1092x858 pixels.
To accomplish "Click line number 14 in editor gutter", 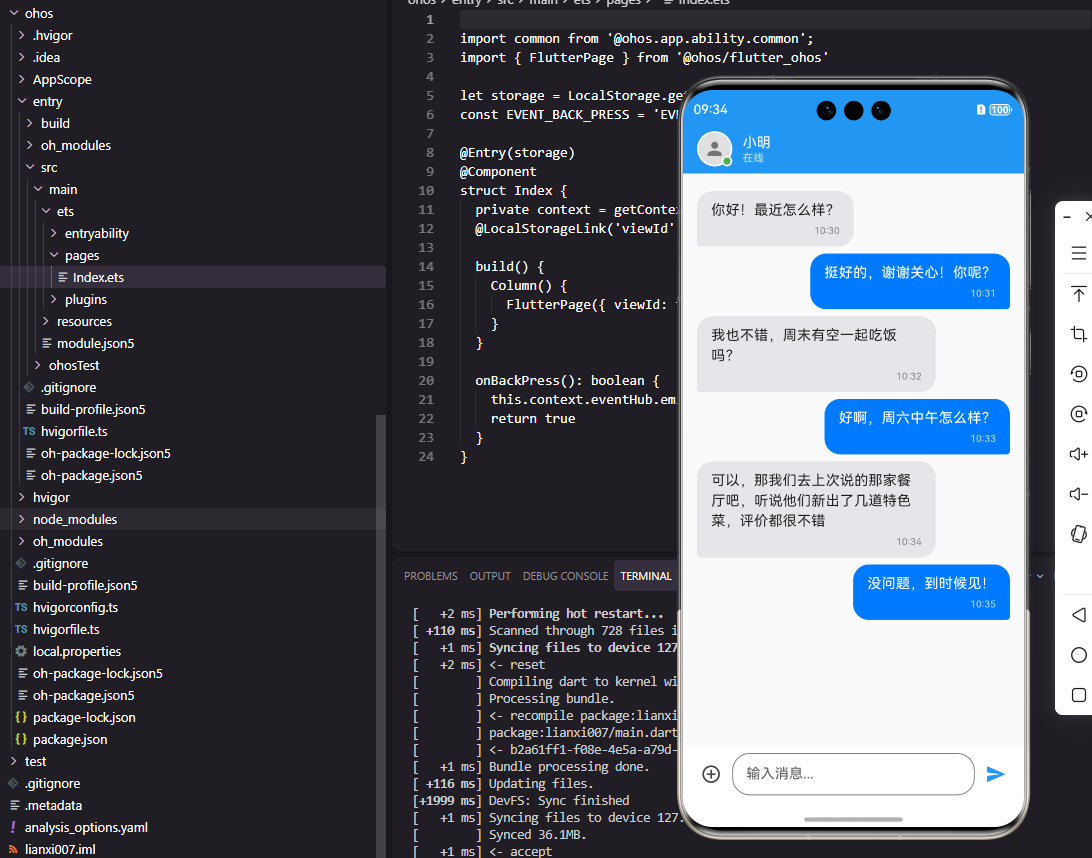I will [x=426, y=267].
